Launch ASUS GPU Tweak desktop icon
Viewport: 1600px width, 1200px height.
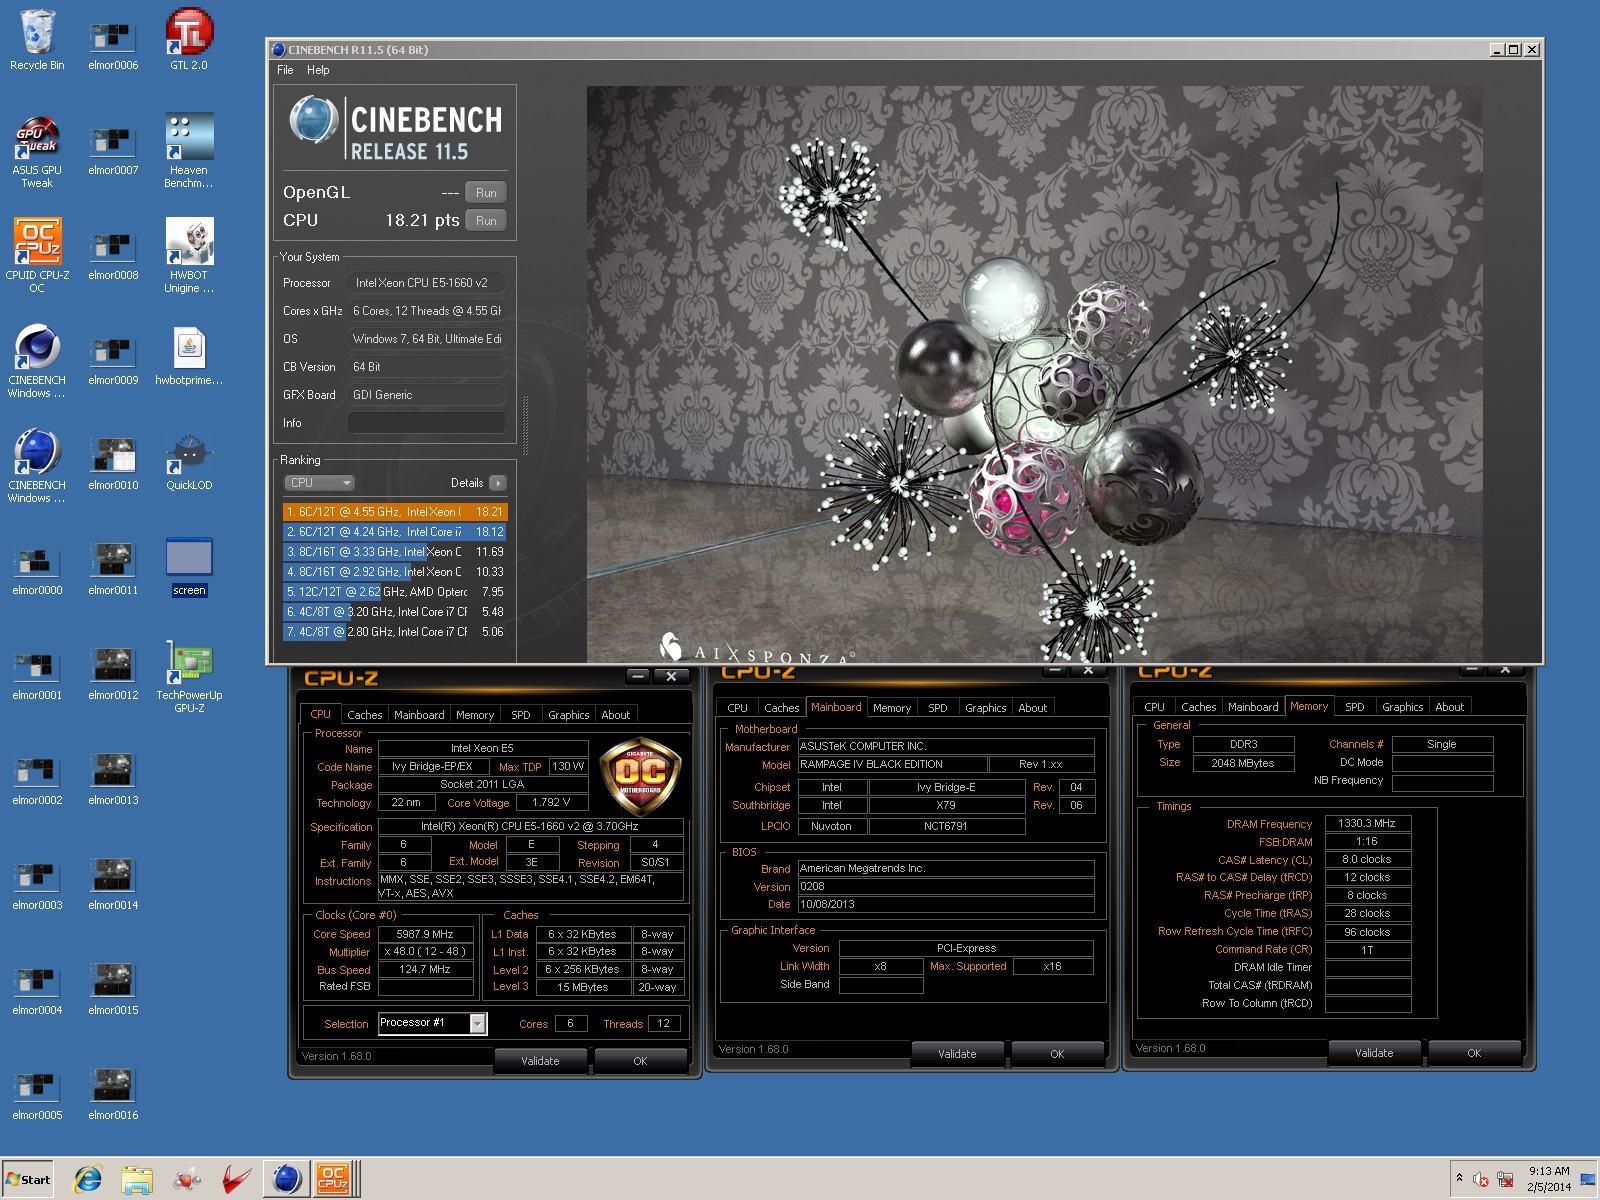click(37, 152)
